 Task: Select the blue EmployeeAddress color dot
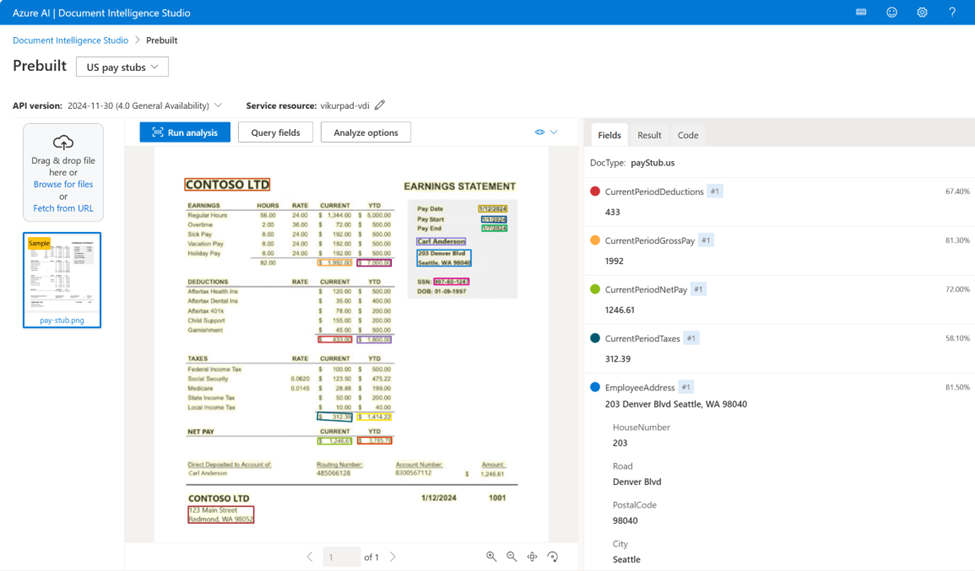595,387
